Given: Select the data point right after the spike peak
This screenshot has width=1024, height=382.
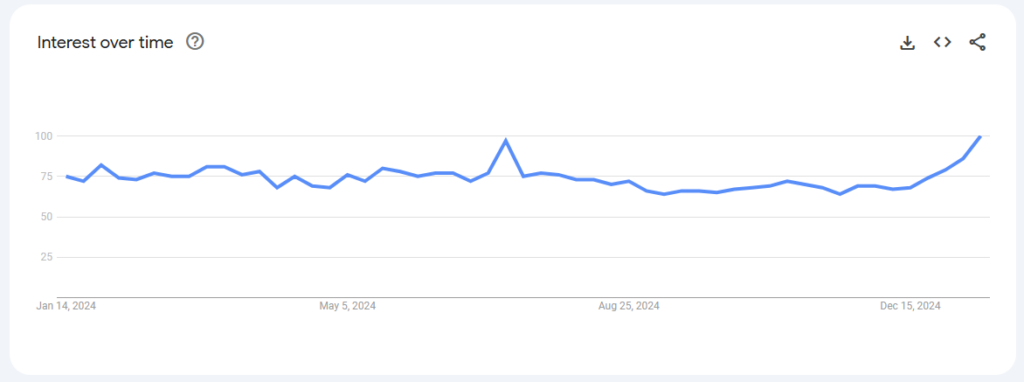Looking at the screenshot, I should 523,176.
